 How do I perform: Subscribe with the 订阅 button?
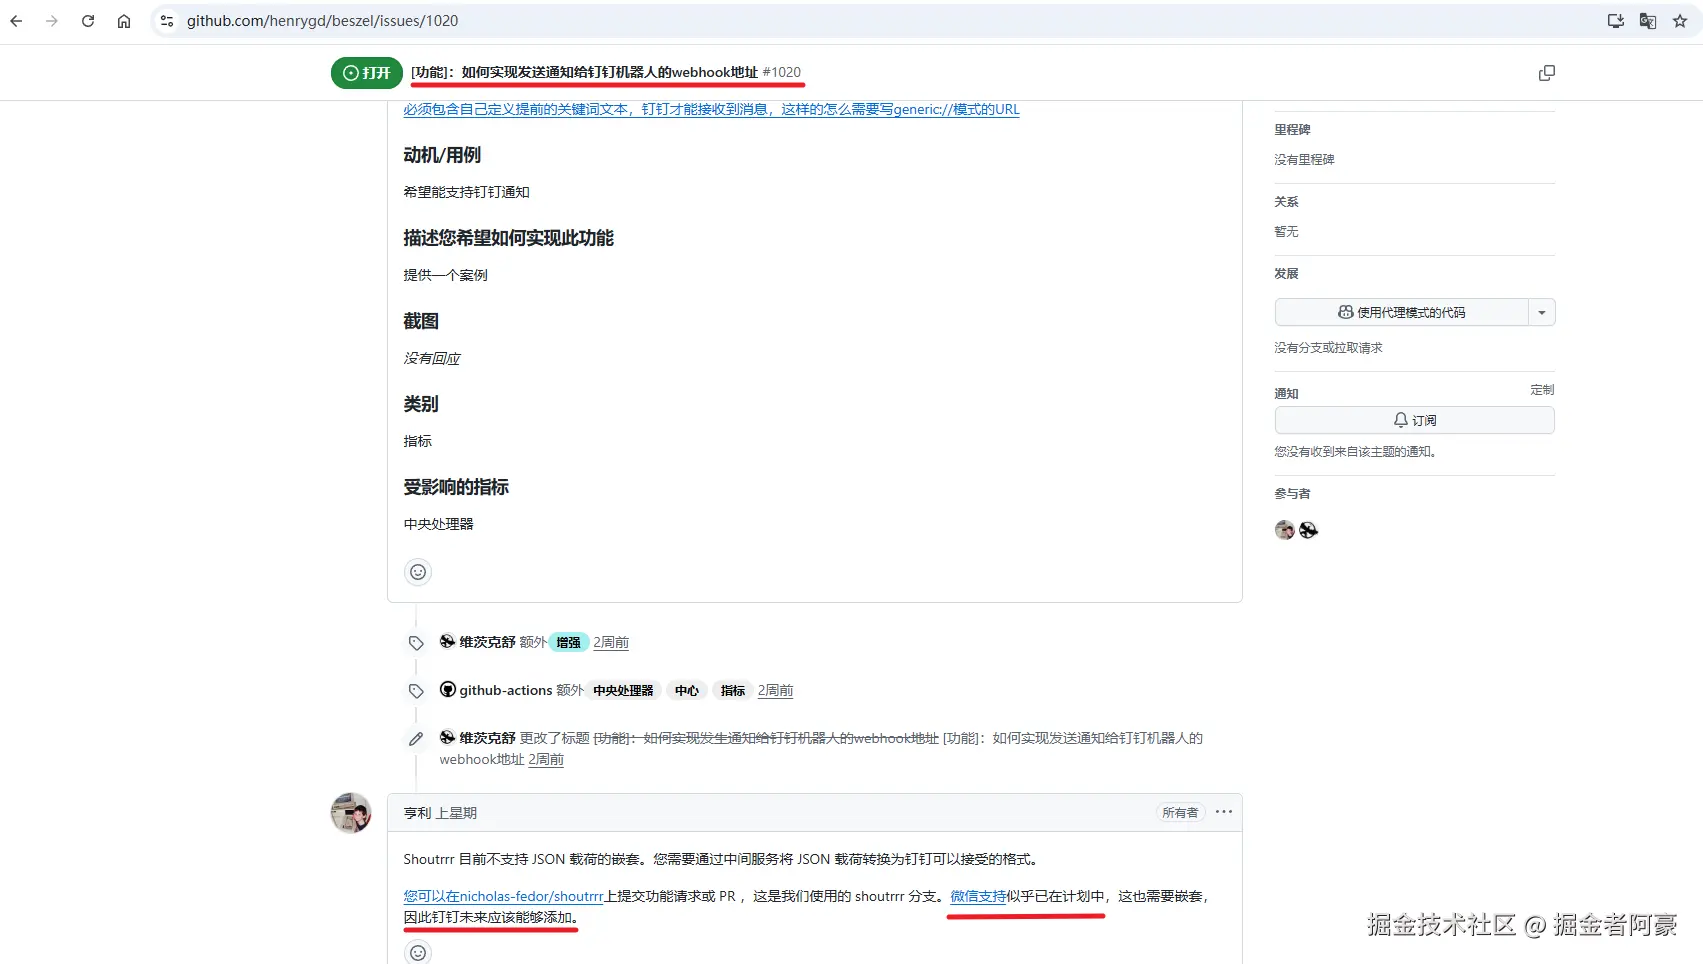[1415, 420]
